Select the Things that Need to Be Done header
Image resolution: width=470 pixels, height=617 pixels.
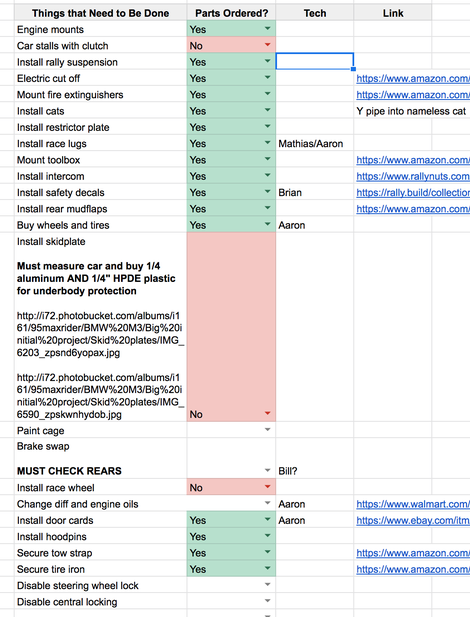click(100, 13)
